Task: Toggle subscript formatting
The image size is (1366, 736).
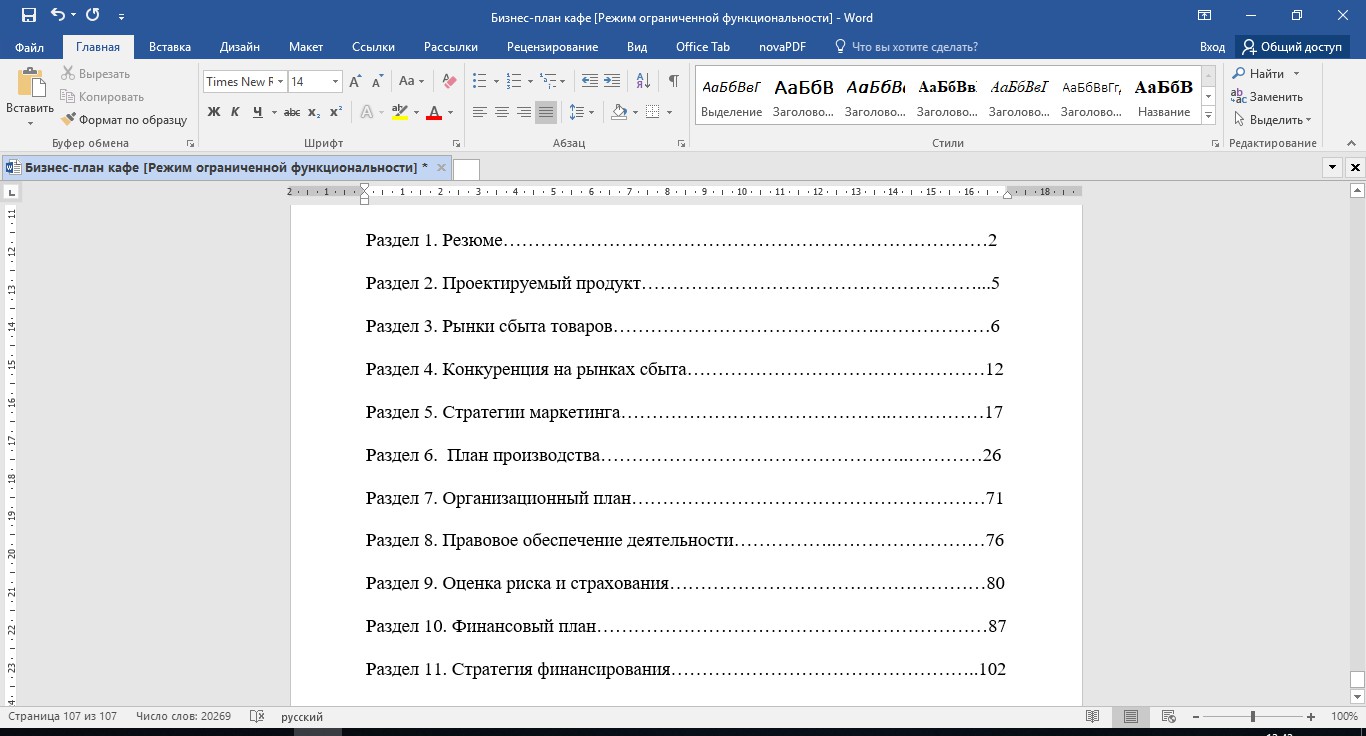Action: 314,112
